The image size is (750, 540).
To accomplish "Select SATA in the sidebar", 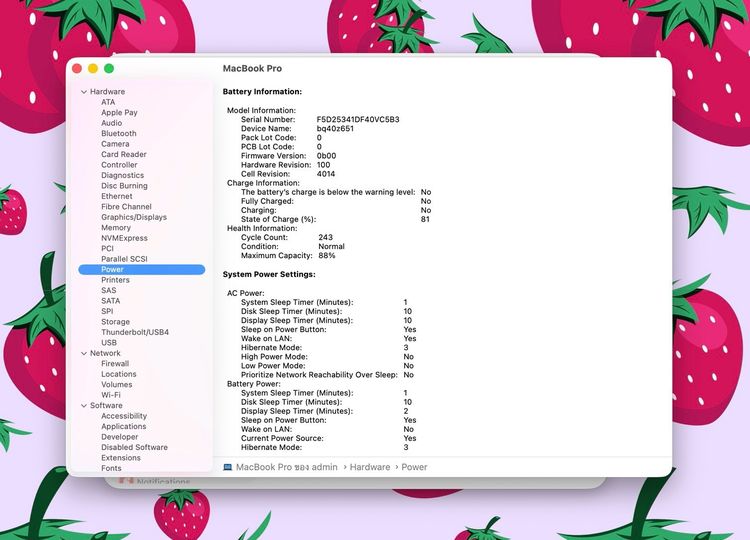I will pyautogui.click(x=110, y=301).
